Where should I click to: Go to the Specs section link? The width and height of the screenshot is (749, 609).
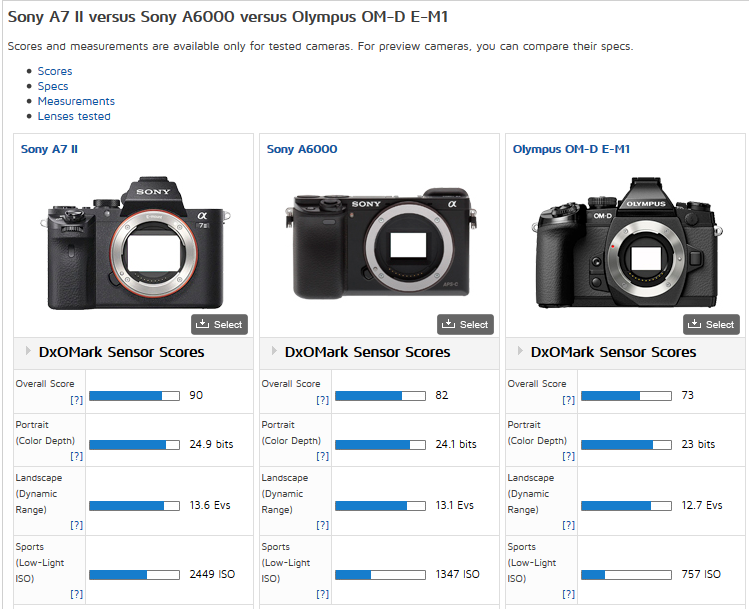tap(53, 86)
